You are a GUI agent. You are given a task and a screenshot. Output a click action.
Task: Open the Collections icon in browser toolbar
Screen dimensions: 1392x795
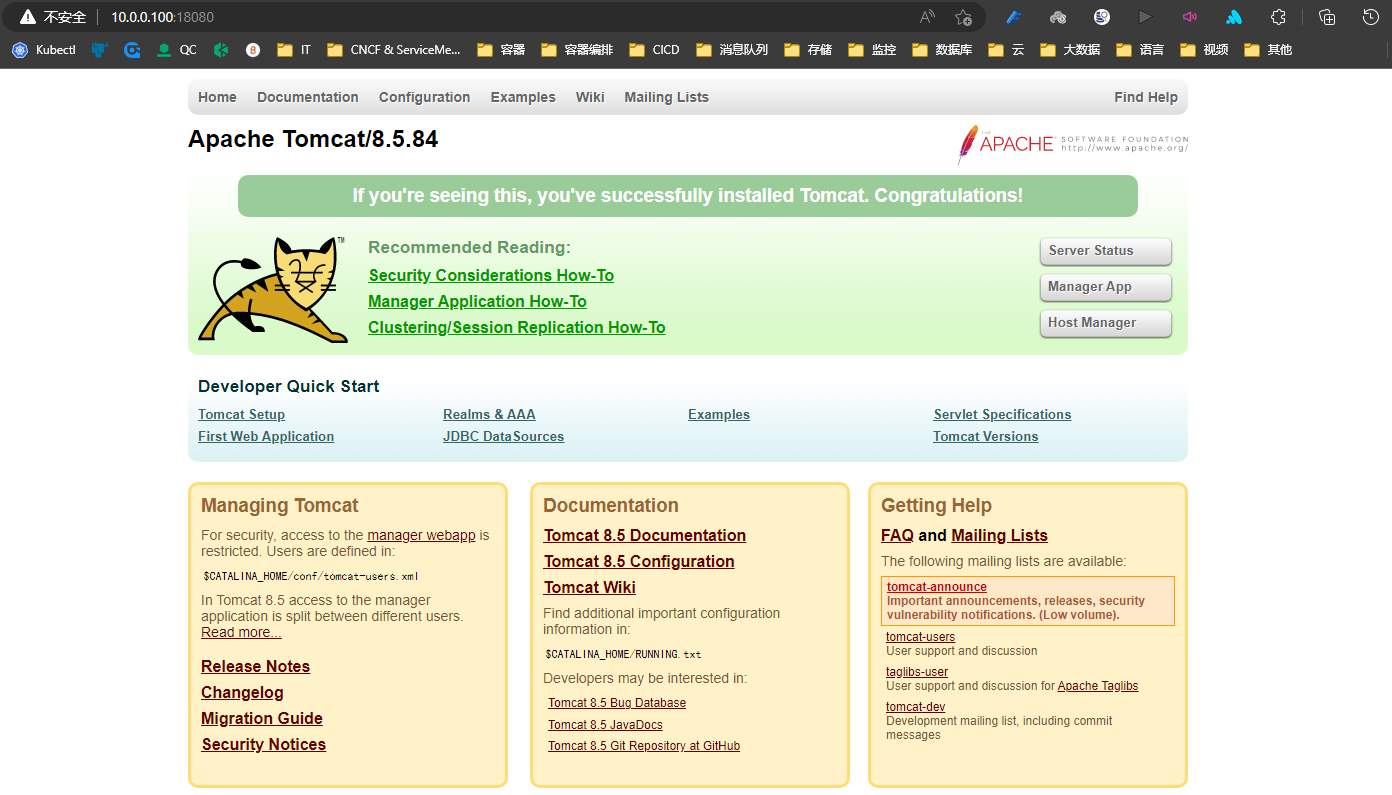tap(1327, 17)
